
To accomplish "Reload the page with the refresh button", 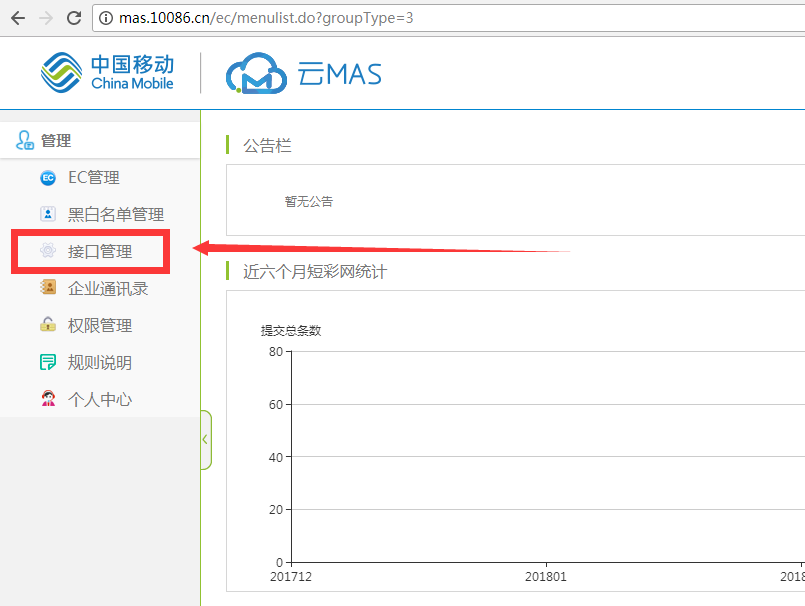I will [x=73, y=18].
